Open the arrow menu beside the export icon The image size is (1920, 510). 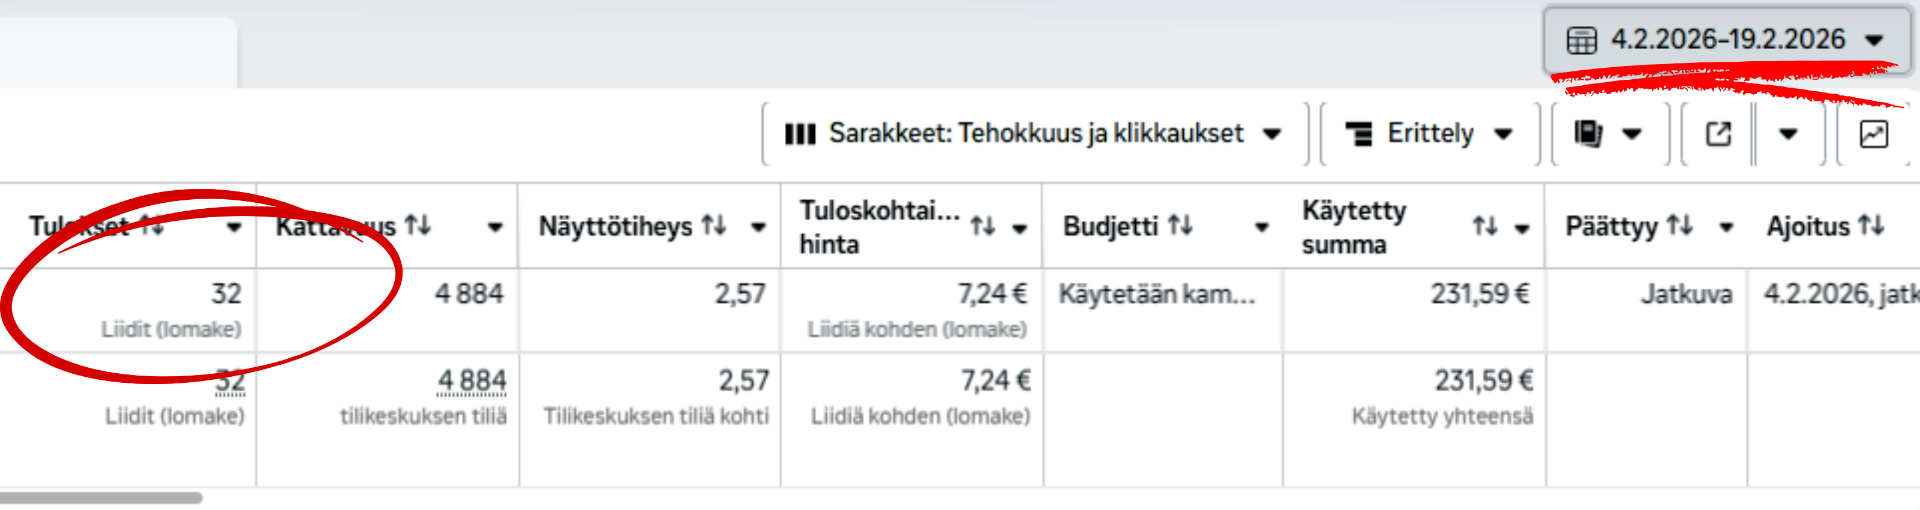tap(1789, 134)
